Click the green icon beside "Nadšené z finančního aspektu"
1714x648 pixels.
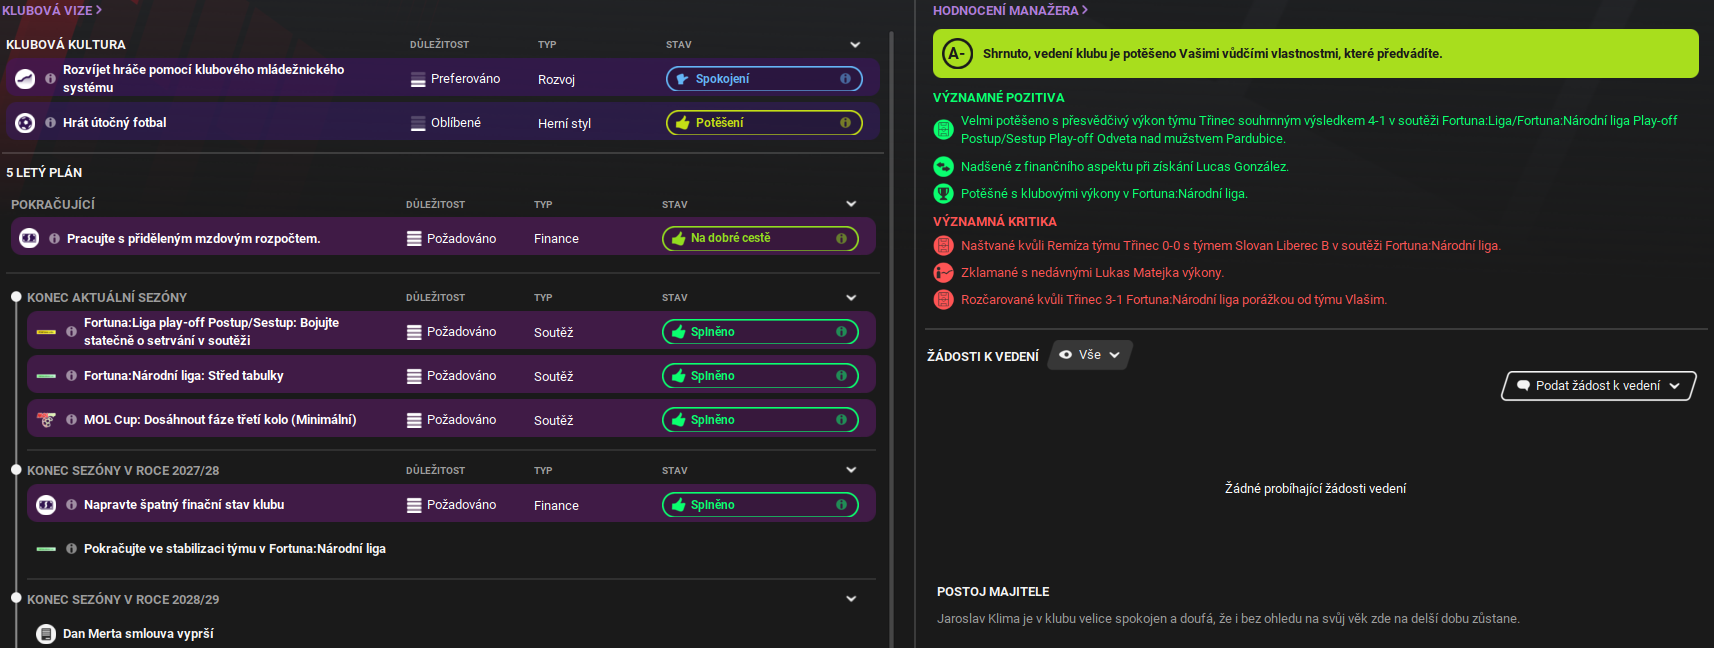point(943,167)
